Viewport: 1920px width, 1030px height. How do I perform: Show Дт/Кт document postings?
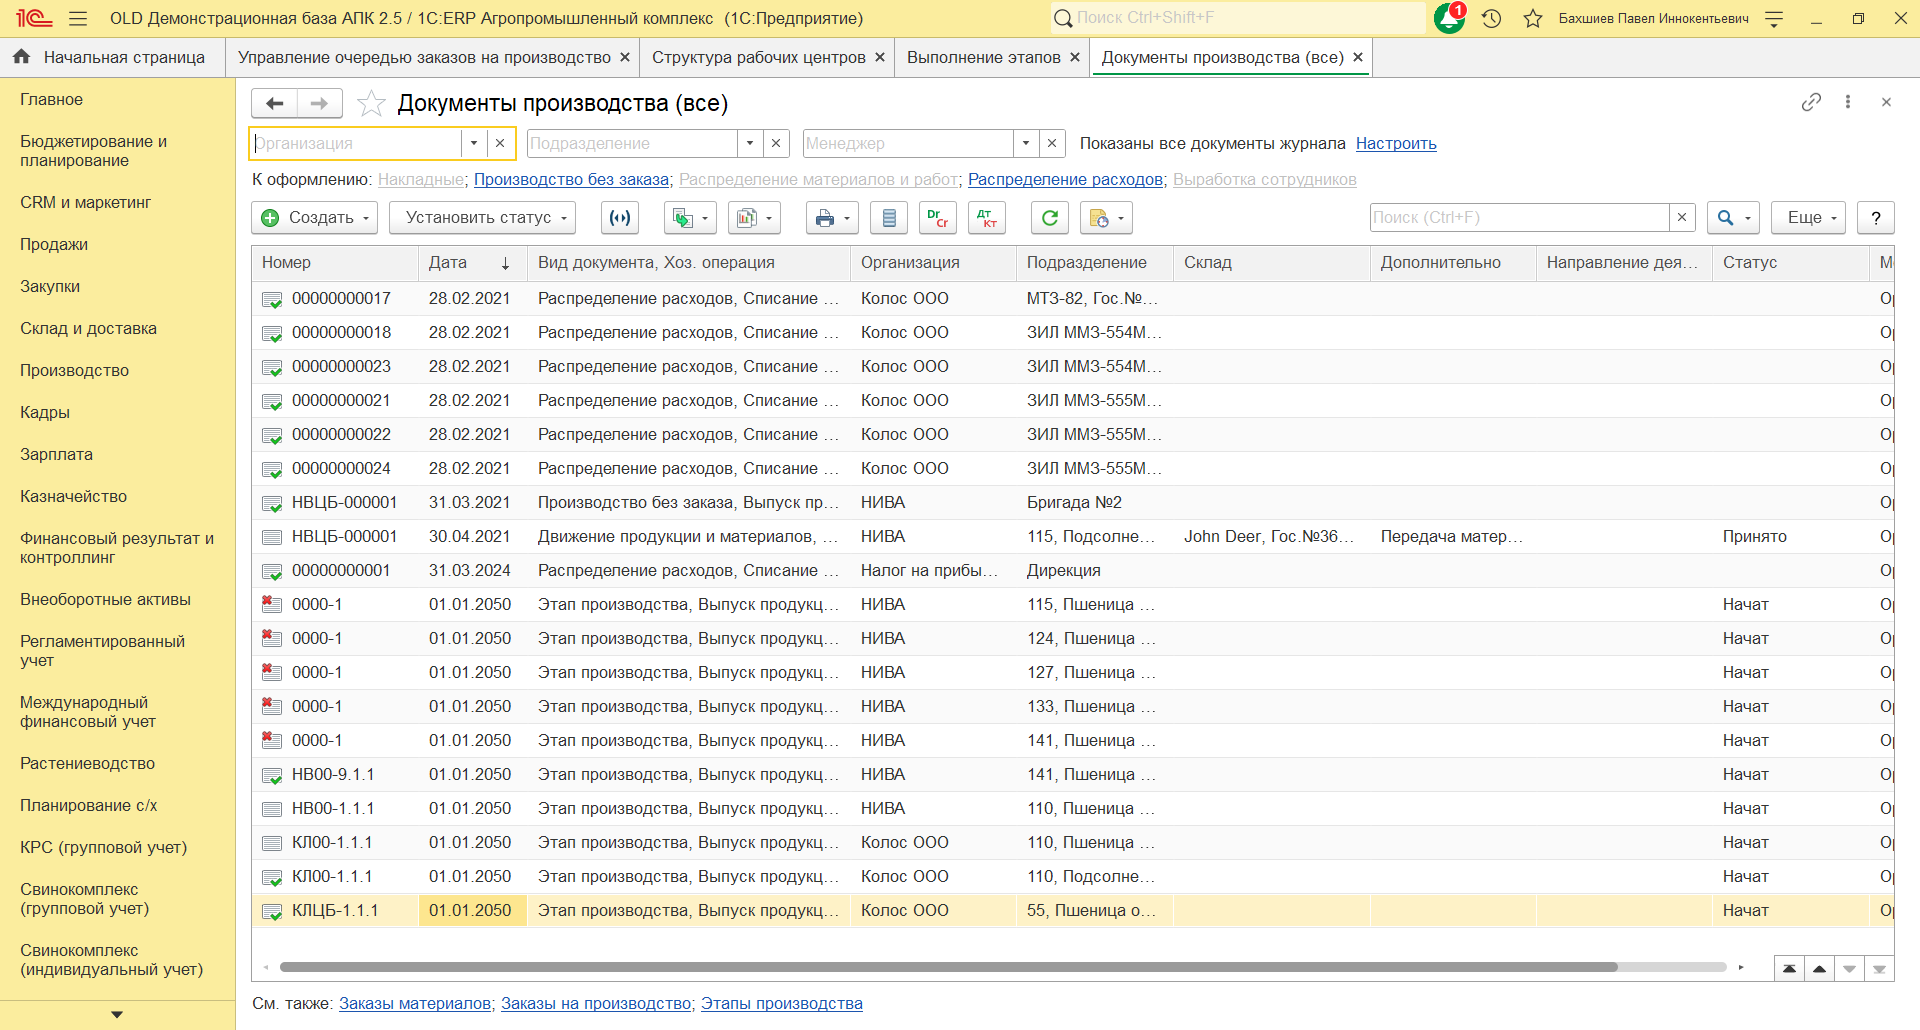pyautogui.click(x=987, y=218)
